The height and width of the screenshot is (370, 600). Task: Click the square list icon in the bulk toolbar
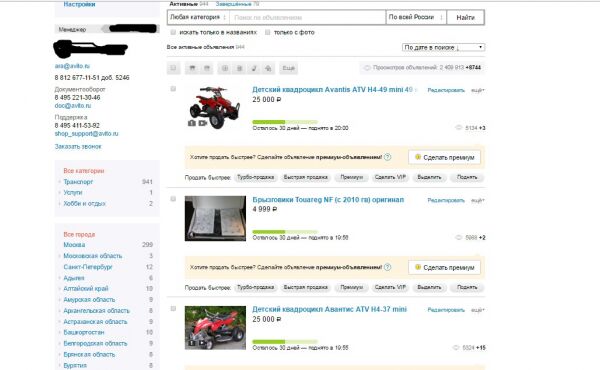[240, 68]
